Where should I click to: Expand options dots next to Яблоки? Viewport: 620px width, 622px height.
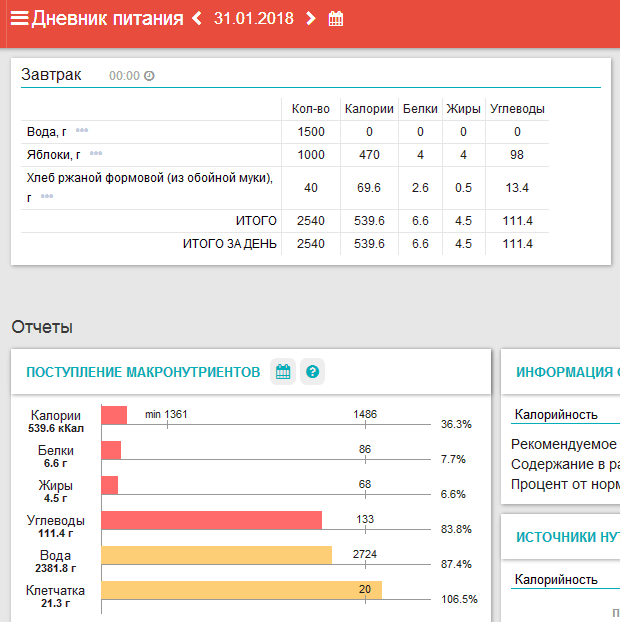[96, 154]
